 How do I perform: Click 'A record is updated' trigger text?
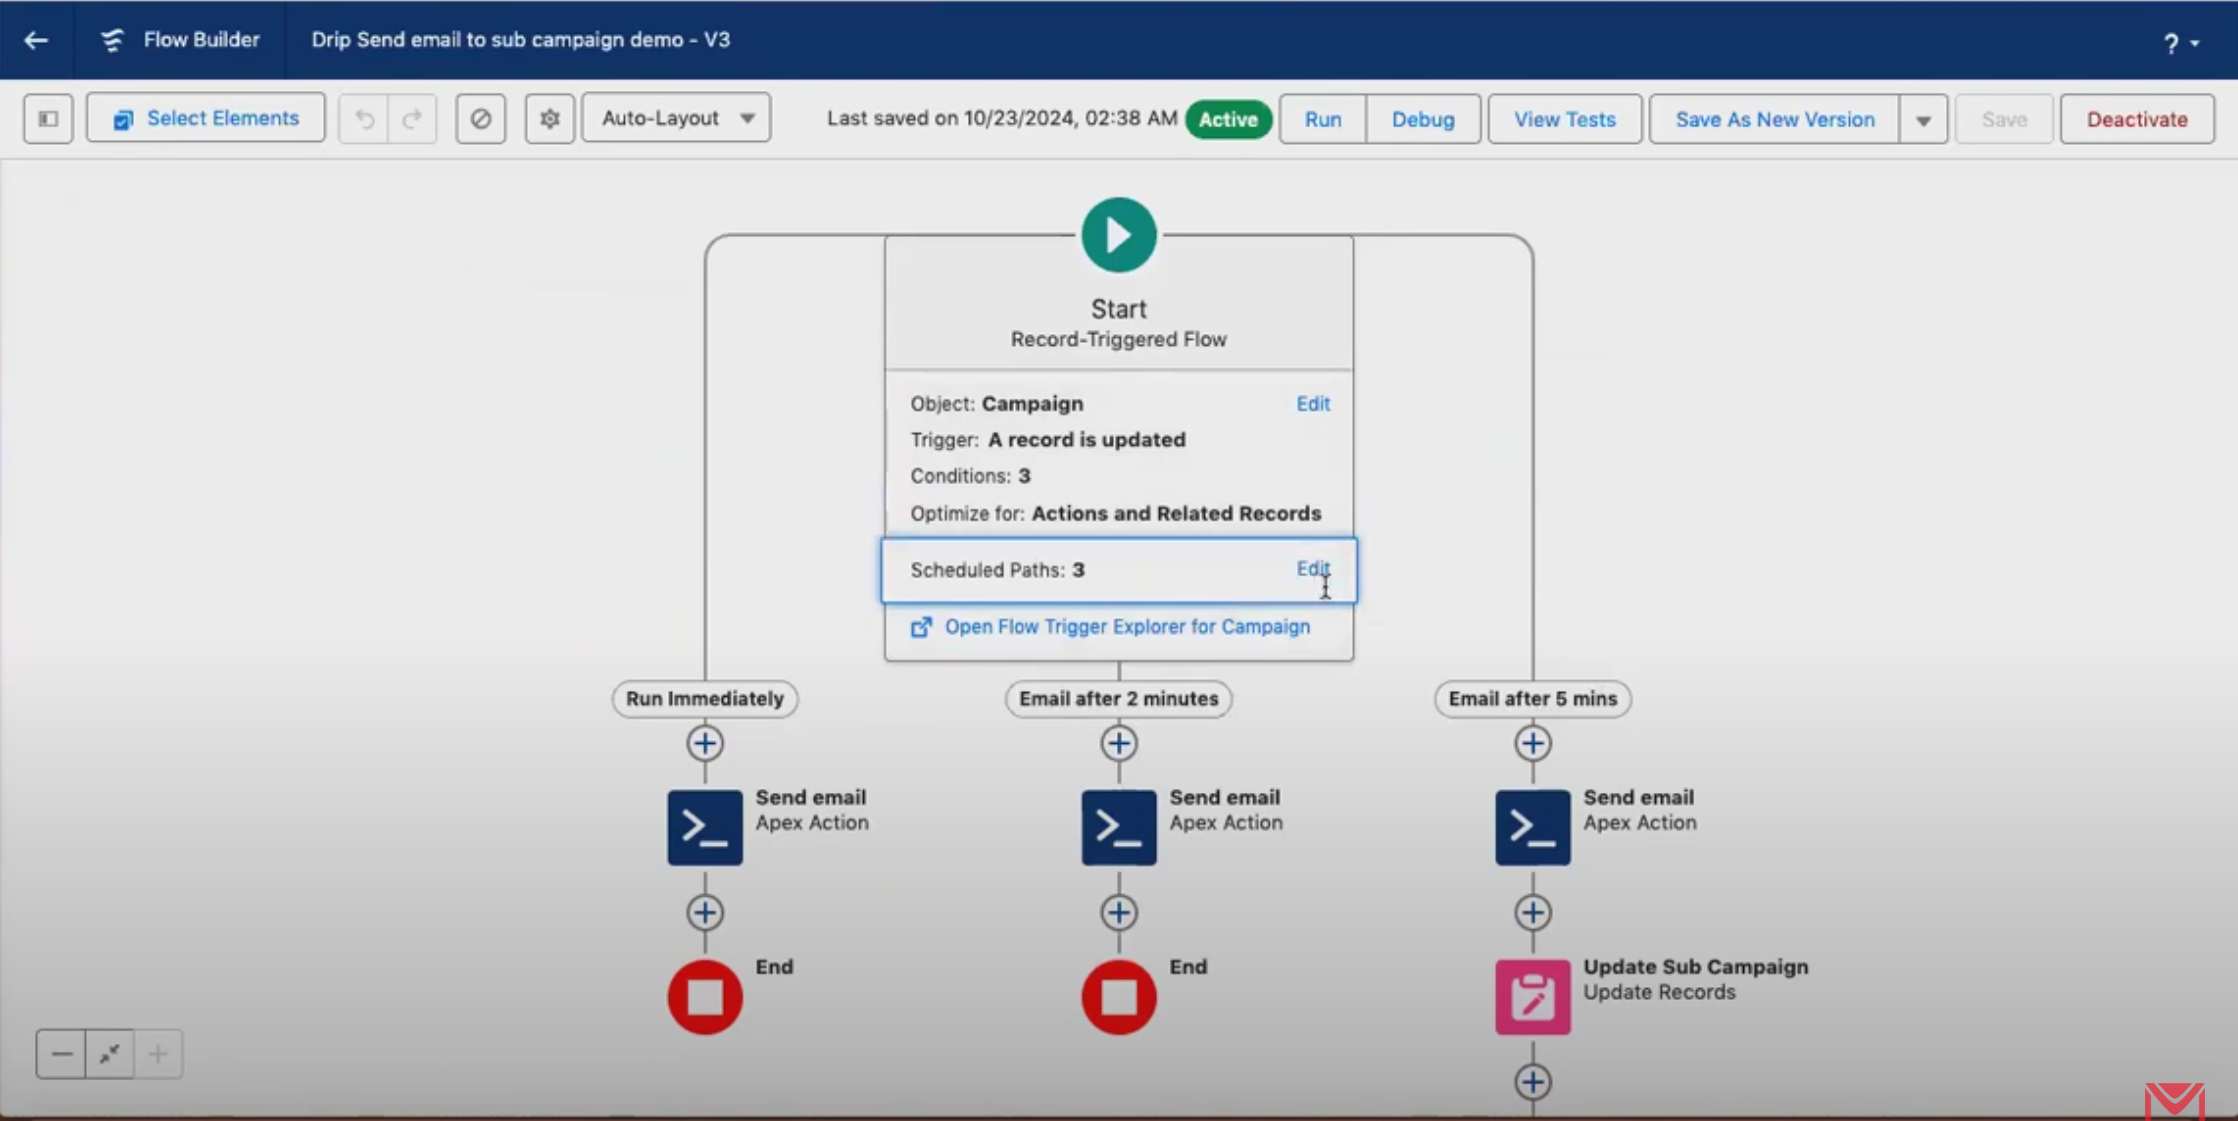[x=1087, y=440]
